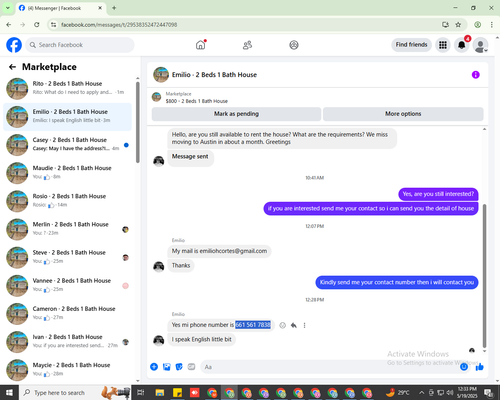
Task: Click the Emilio chat header name
Action: click(x=214, y=75)
